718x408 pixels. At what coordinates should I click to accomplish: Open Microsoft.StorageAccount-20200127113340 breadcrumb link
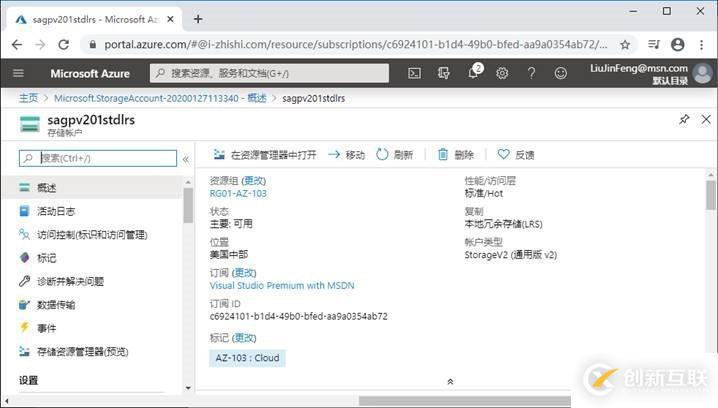(160, 98)
